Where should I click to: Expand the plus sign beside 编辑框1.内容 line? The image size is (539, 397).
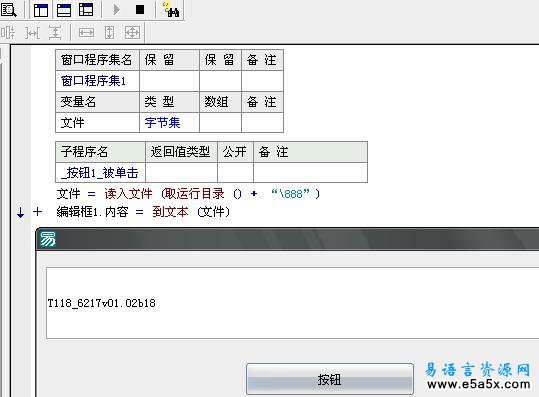pos(37,211)
